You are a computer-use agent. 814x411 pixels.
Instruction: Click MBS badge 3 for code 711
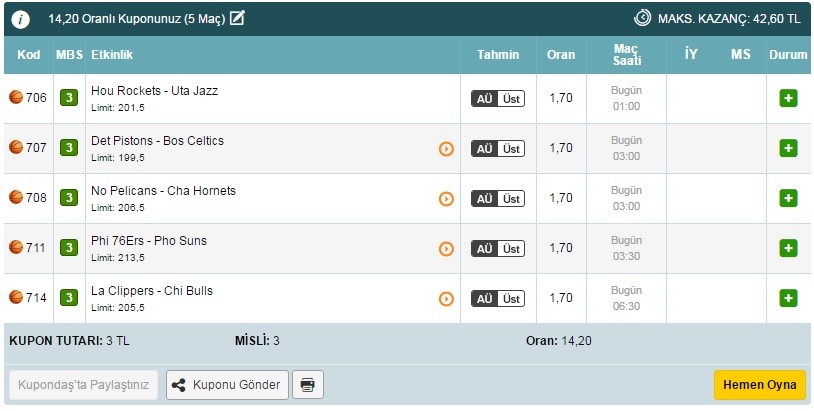point(69,248)
